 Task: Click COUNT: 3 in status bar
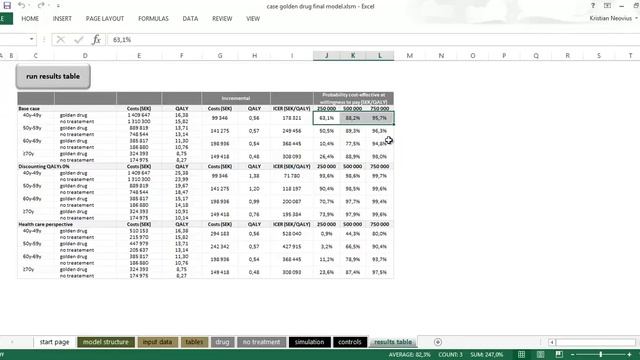[450, 355]
